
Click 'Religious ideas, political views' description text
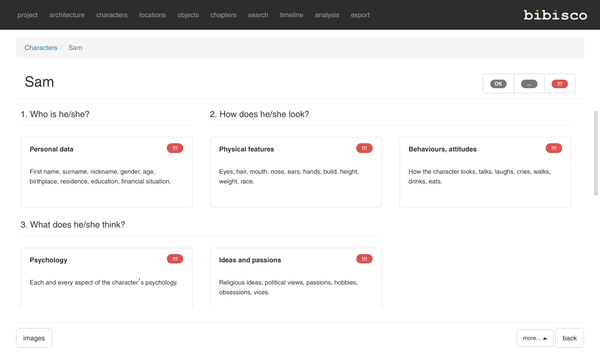pyautogui.click(x=289, y=287)
